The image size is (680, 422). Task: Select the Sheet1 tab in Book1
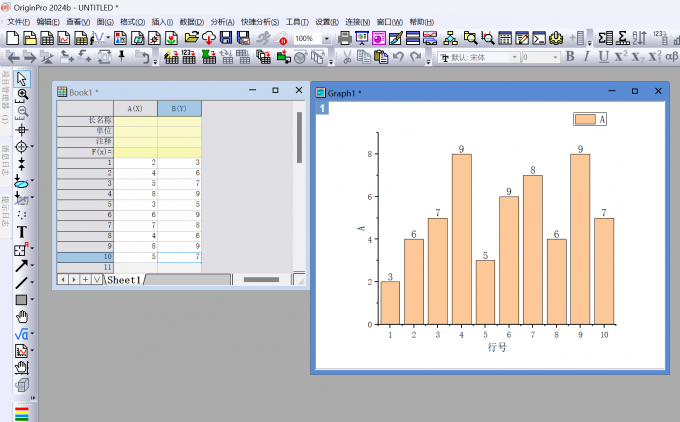(124, 280)
